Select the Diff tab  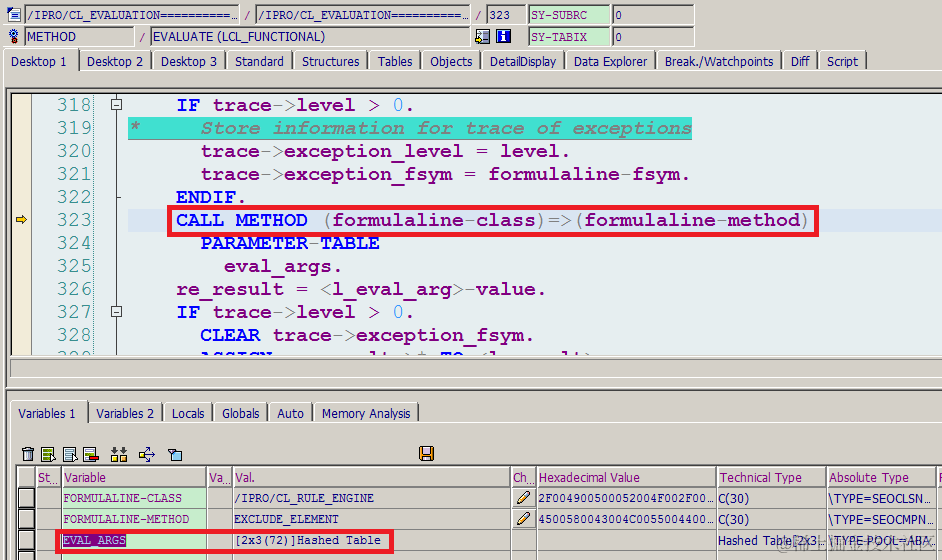click(x=800, y=61)
